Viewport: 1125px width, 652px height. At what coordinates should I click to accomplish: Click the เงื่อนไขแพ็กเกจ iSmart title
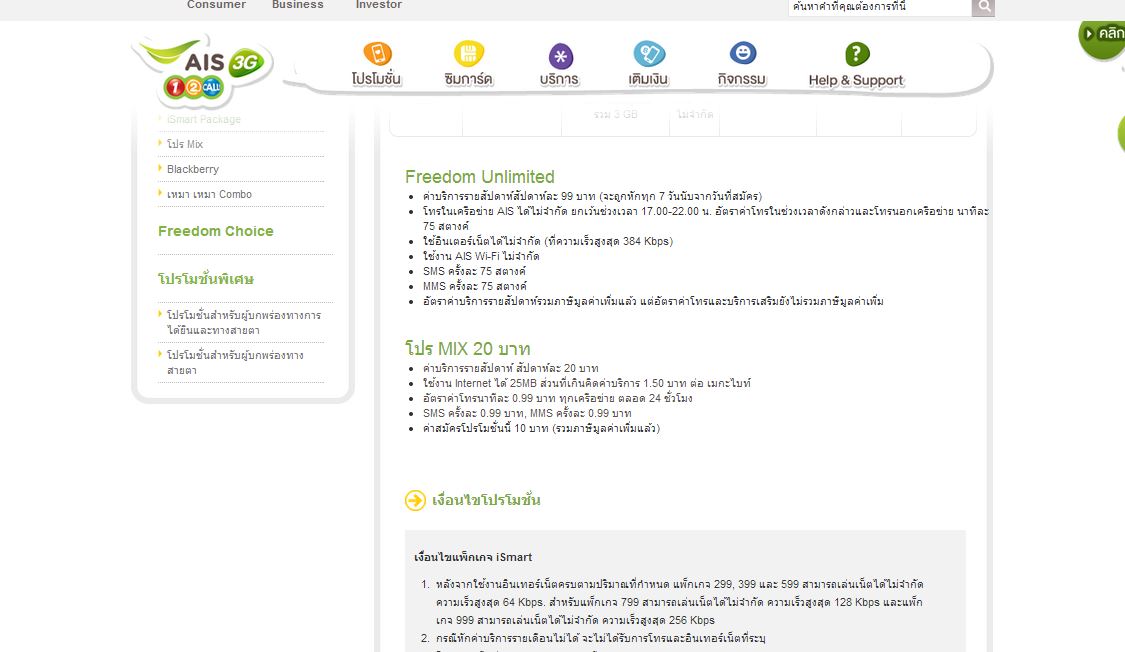tap(473, 557)
